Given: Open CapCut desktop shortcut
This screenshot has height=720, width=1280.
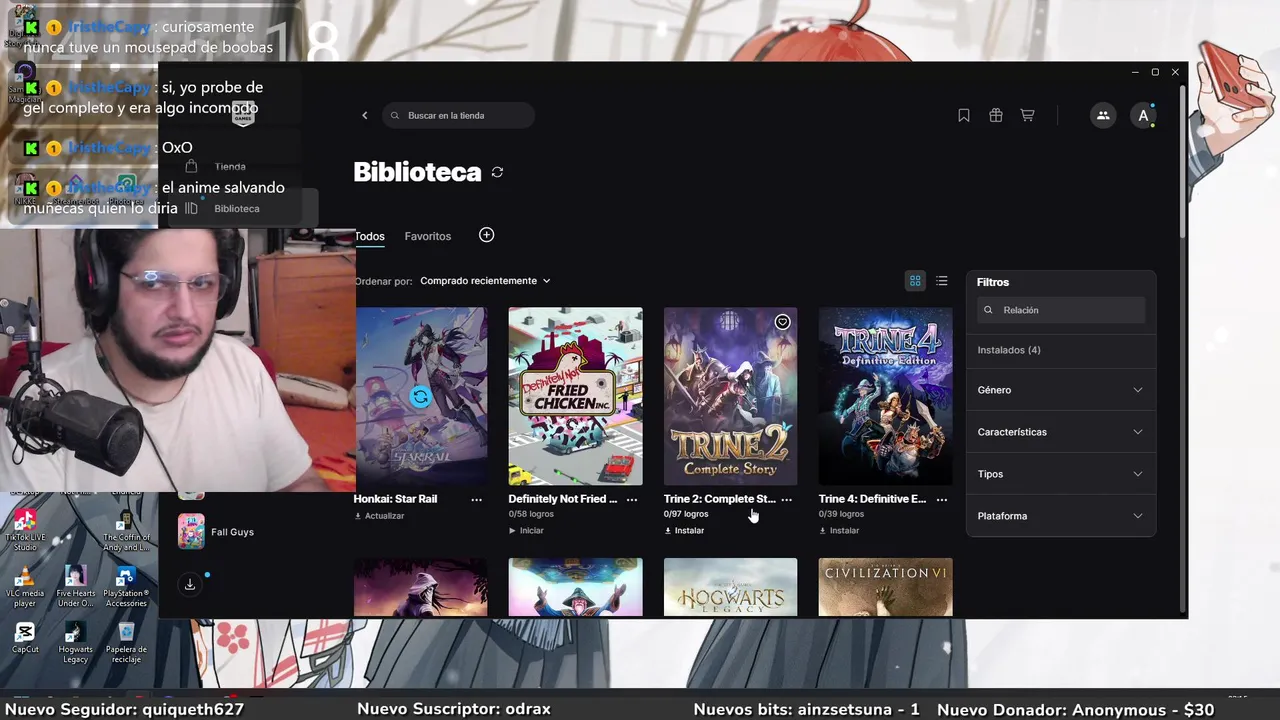Looking at the screenshot, I should coord(25,638).
